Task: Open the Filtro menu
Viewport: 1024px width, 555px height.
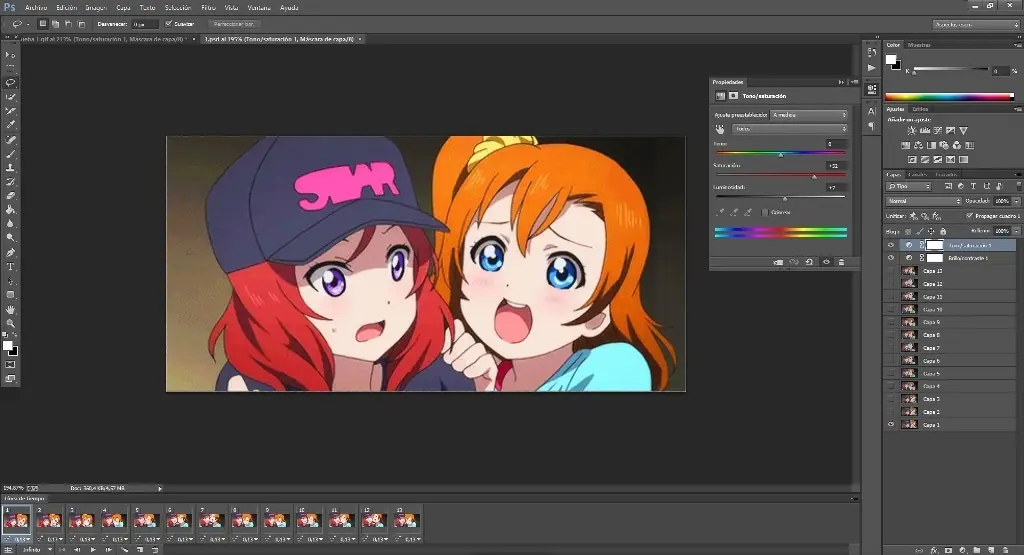Action: click(208, 7)
